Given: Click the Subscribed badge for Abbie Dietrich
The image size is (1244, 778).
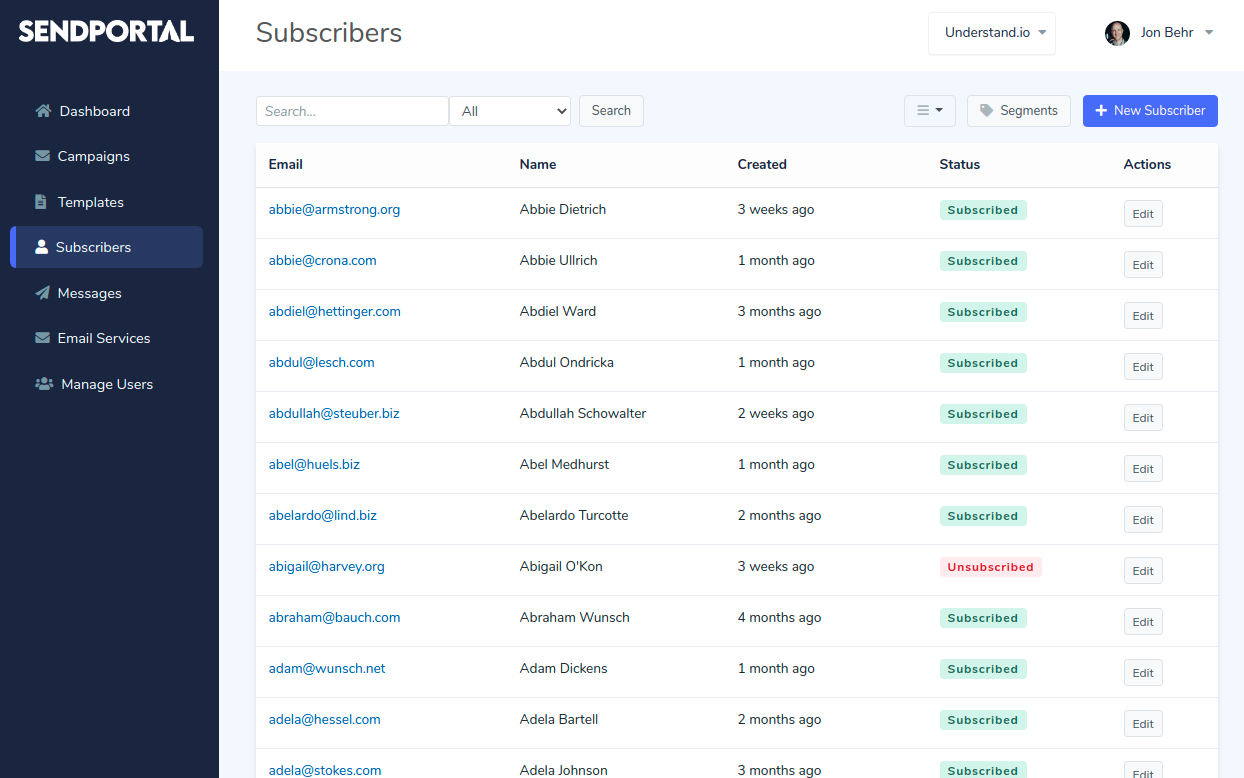Looking at the screenshot, I should [983, 210].
